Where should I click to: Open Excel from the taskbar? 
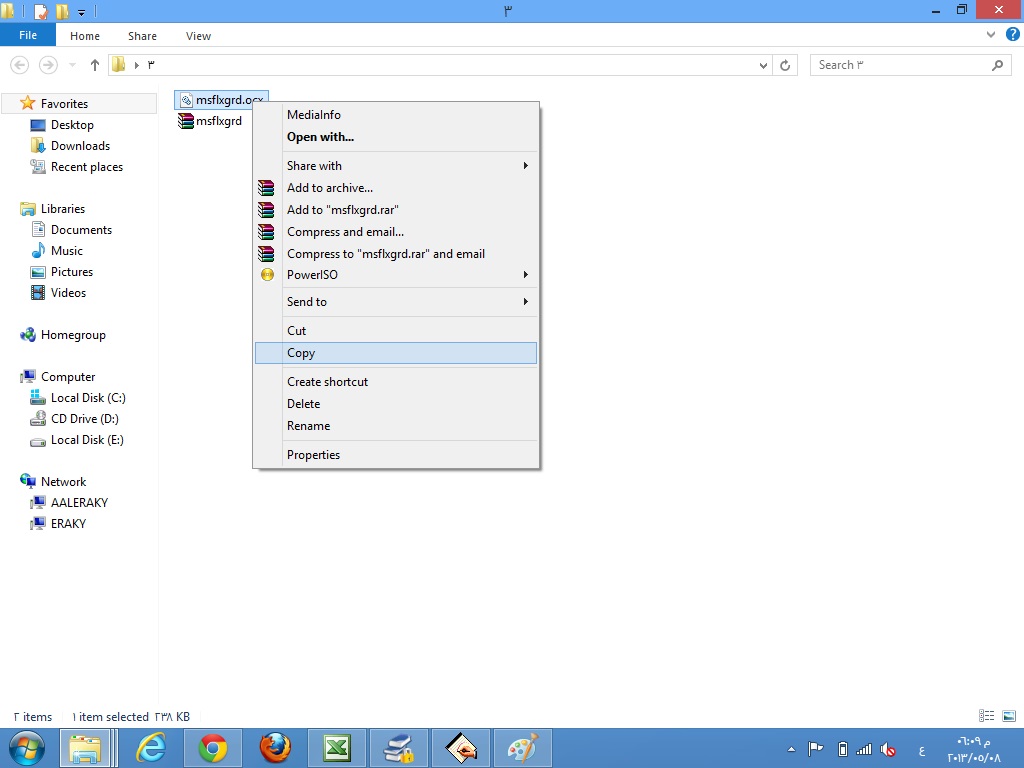pyautogui.click(x=337, y=748)
